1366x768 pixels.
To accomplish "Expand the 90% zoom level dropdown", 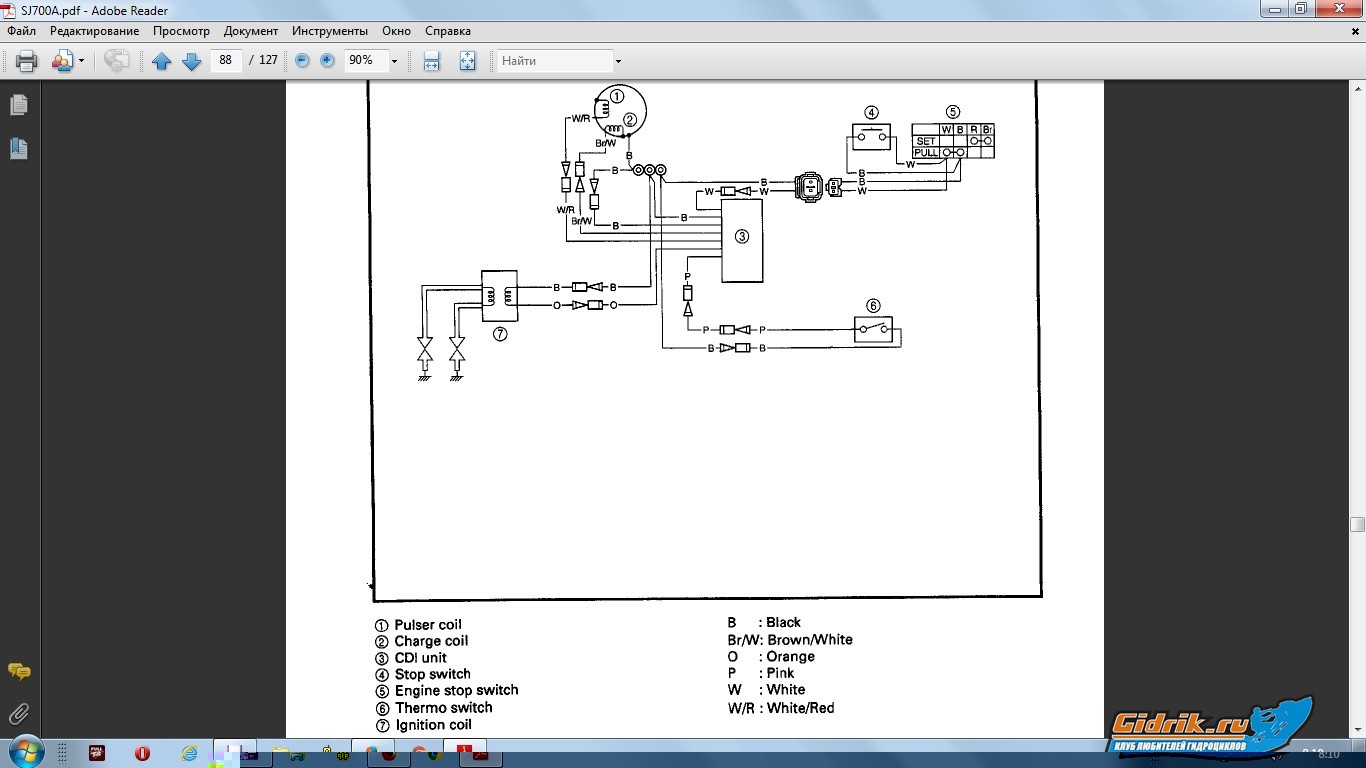I will coord(394,61).
